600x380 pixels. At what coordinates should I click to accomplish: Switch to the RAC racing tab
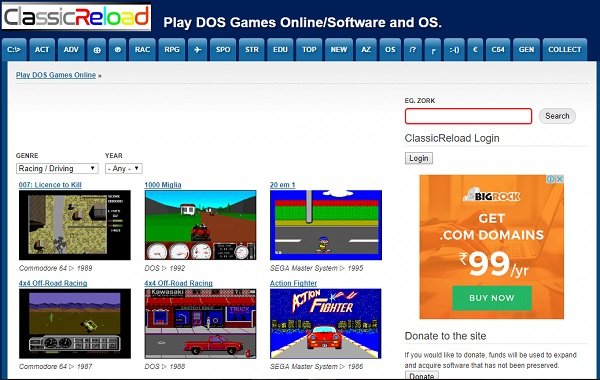142,50
